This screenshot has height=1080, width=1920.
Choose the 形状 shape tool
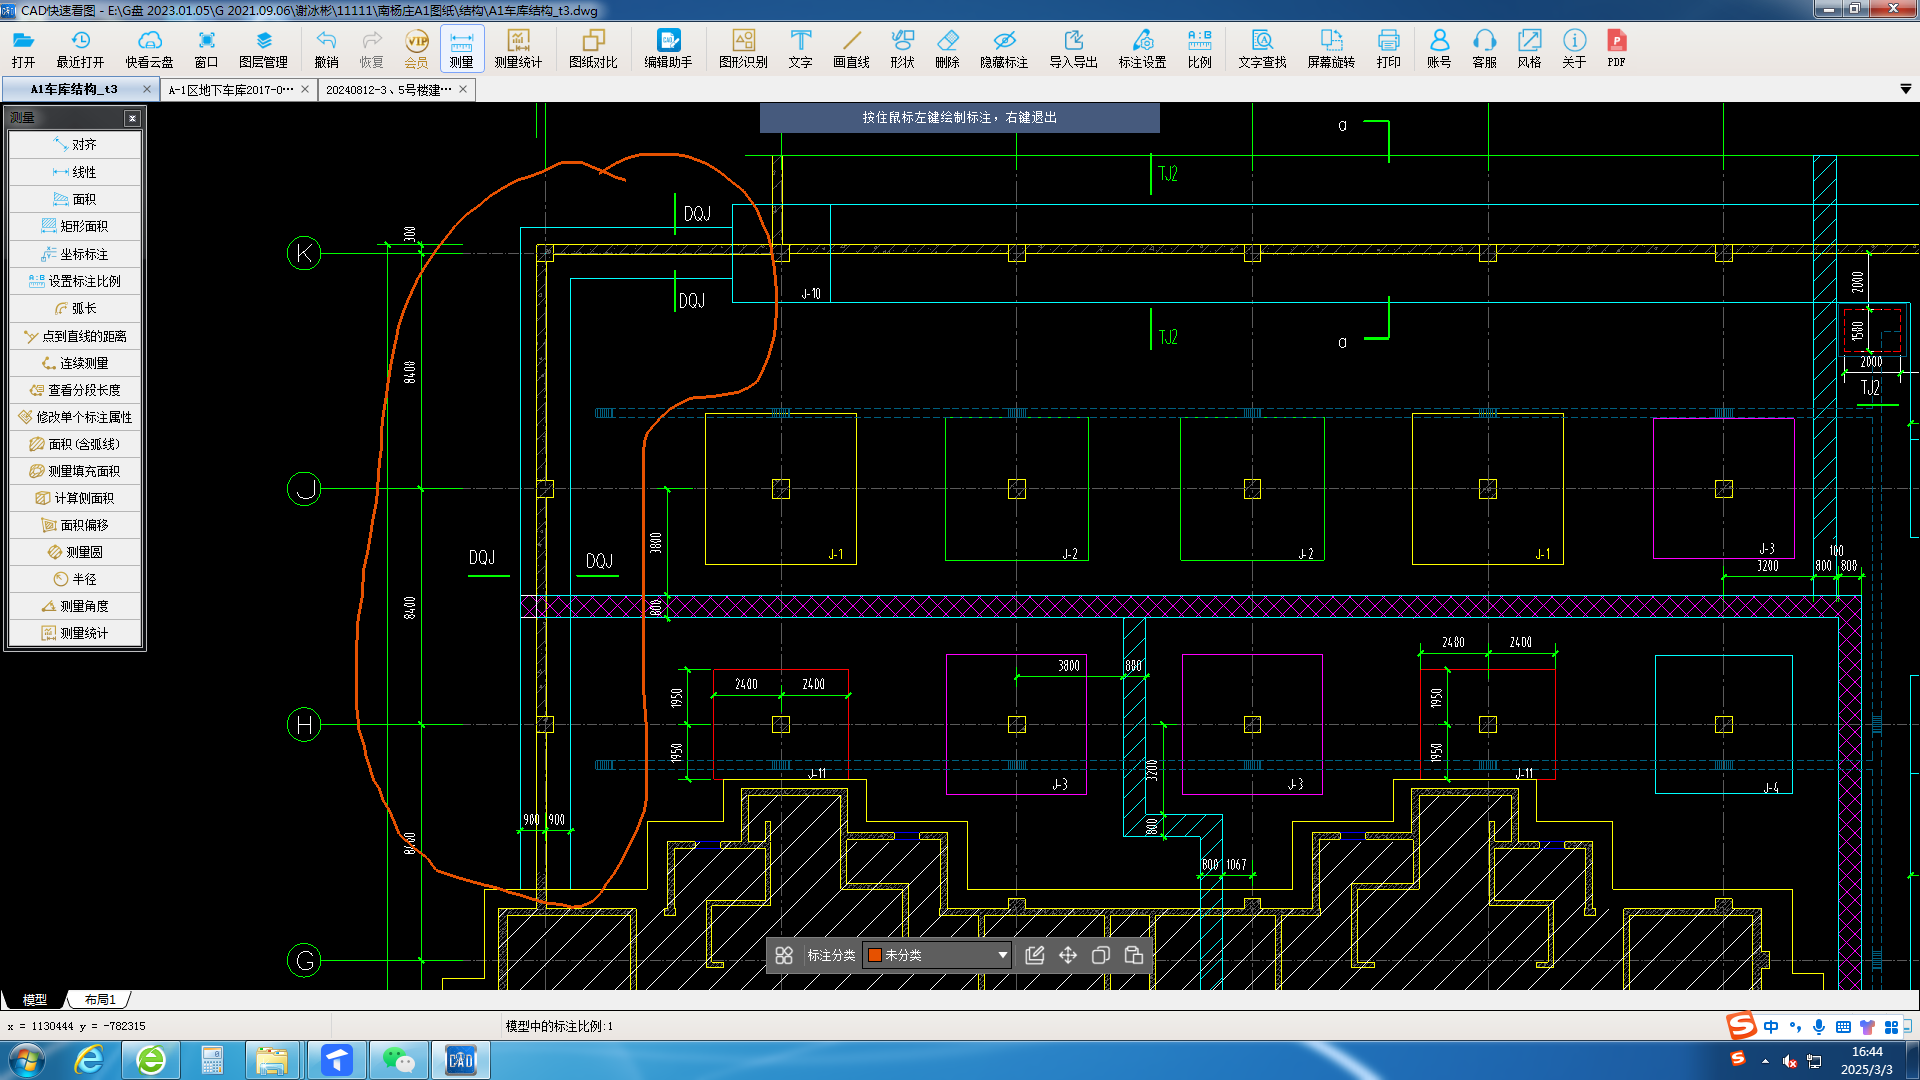902,48
